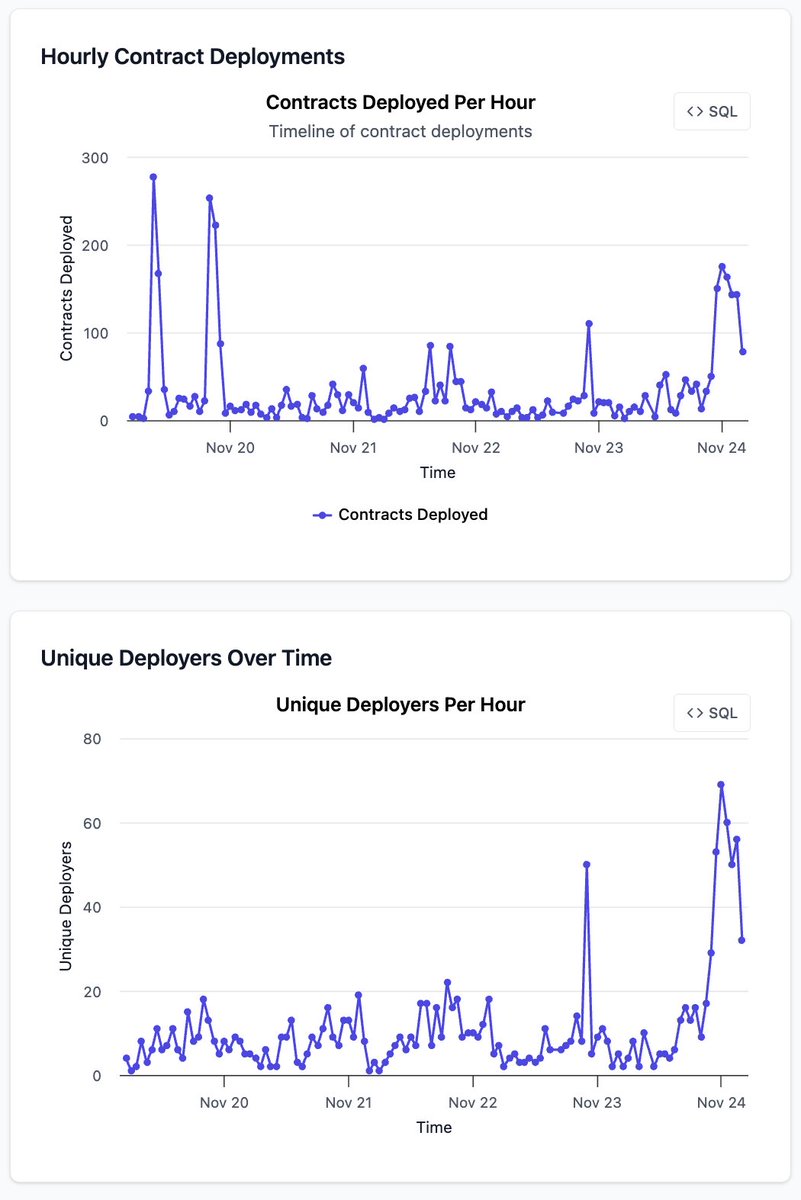The image size is (801, 1200).
Task: Click the 'Unique Deployers Over Time' heading
Action: (x=186, y=658)
